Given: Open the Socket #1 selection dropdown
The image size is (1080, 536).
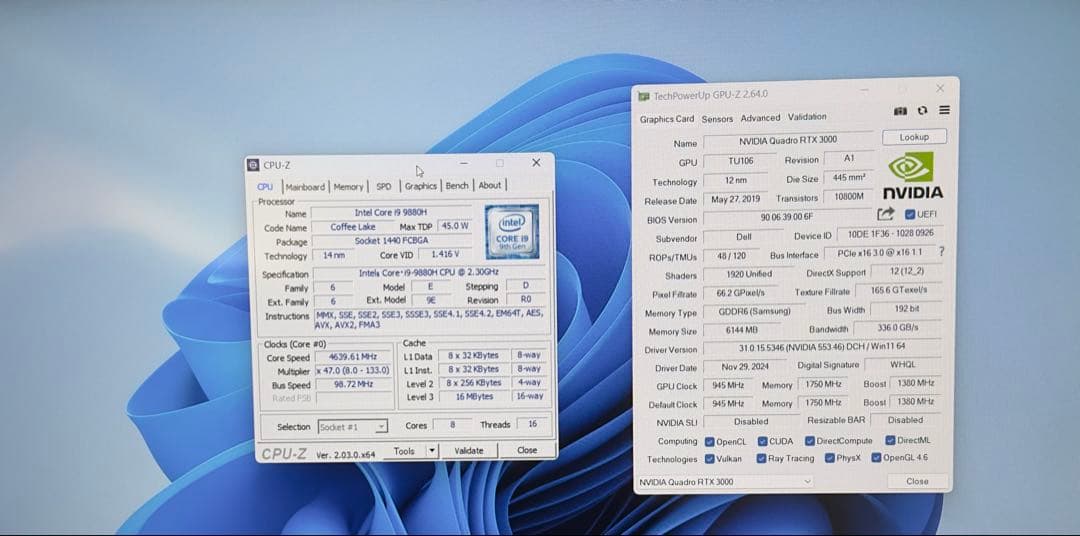Looking at the screenshot, I should 352,427.
